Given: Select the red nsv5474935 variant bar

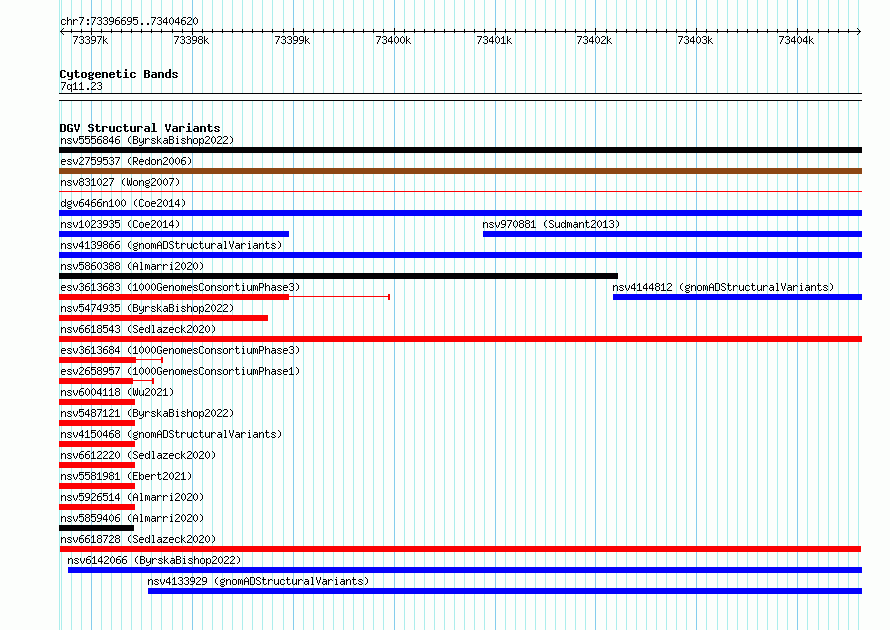Looking at the screenshot, I should point(163,318).
